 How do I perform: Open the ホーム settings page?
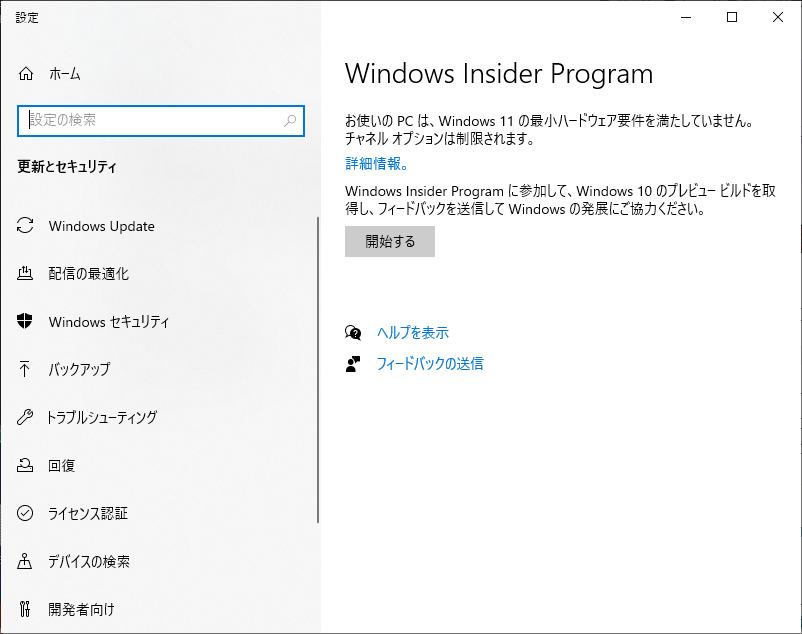point(65,74)
